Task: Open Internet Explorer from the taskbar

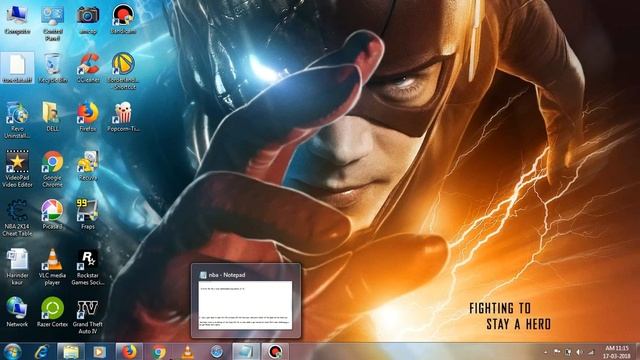Action: pos(42,351)
